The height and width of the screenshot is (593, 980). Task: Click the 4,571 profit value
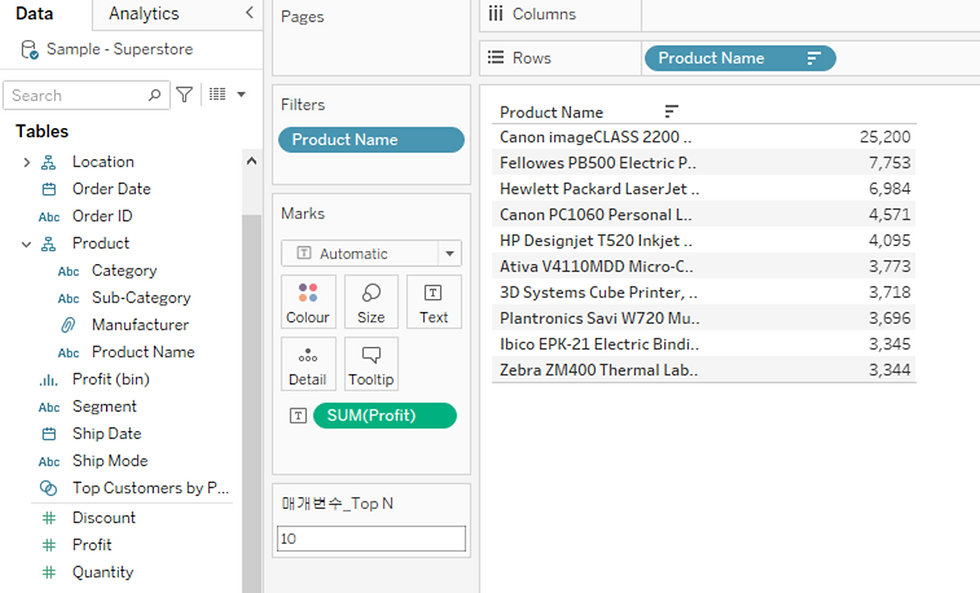click(x=889, y=214)
